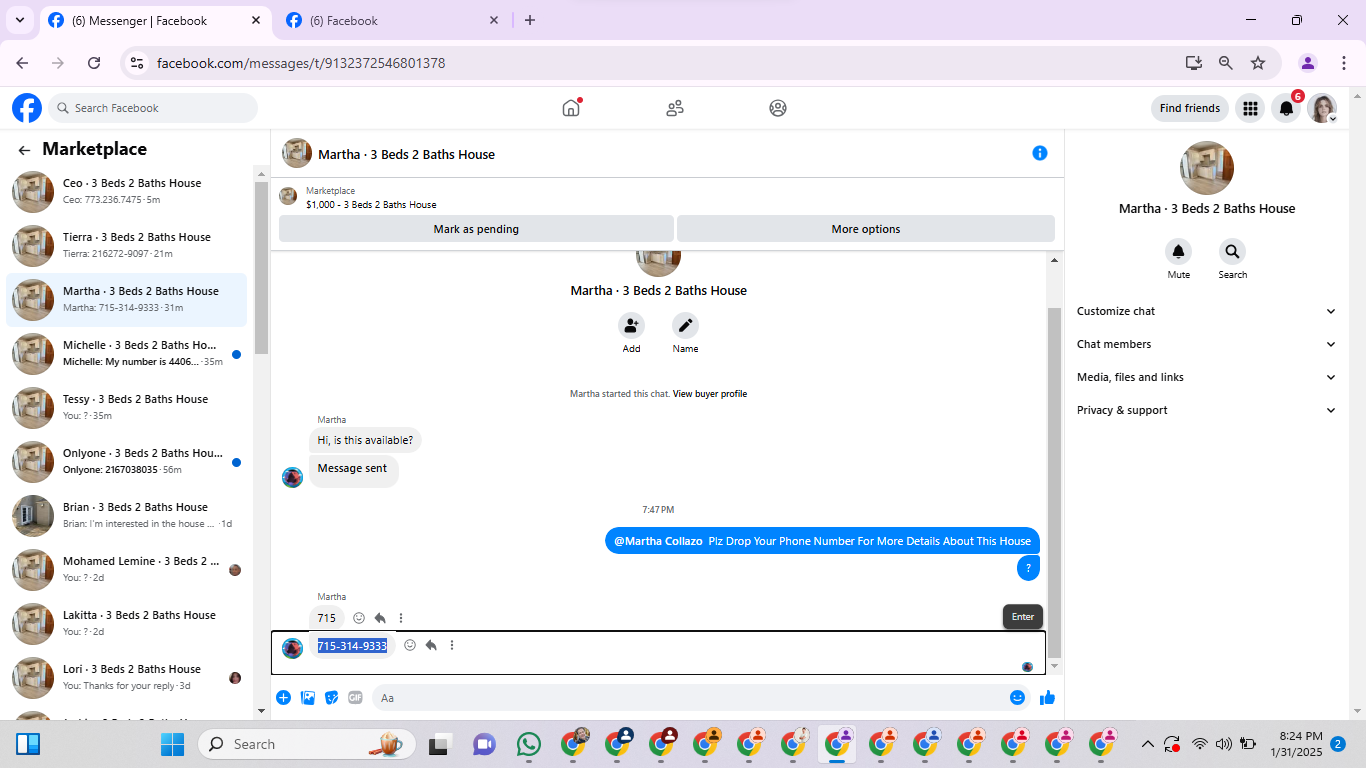Screen dimensions: 1366x768
Task: Click More options button for listing
Action: point(866,229)
